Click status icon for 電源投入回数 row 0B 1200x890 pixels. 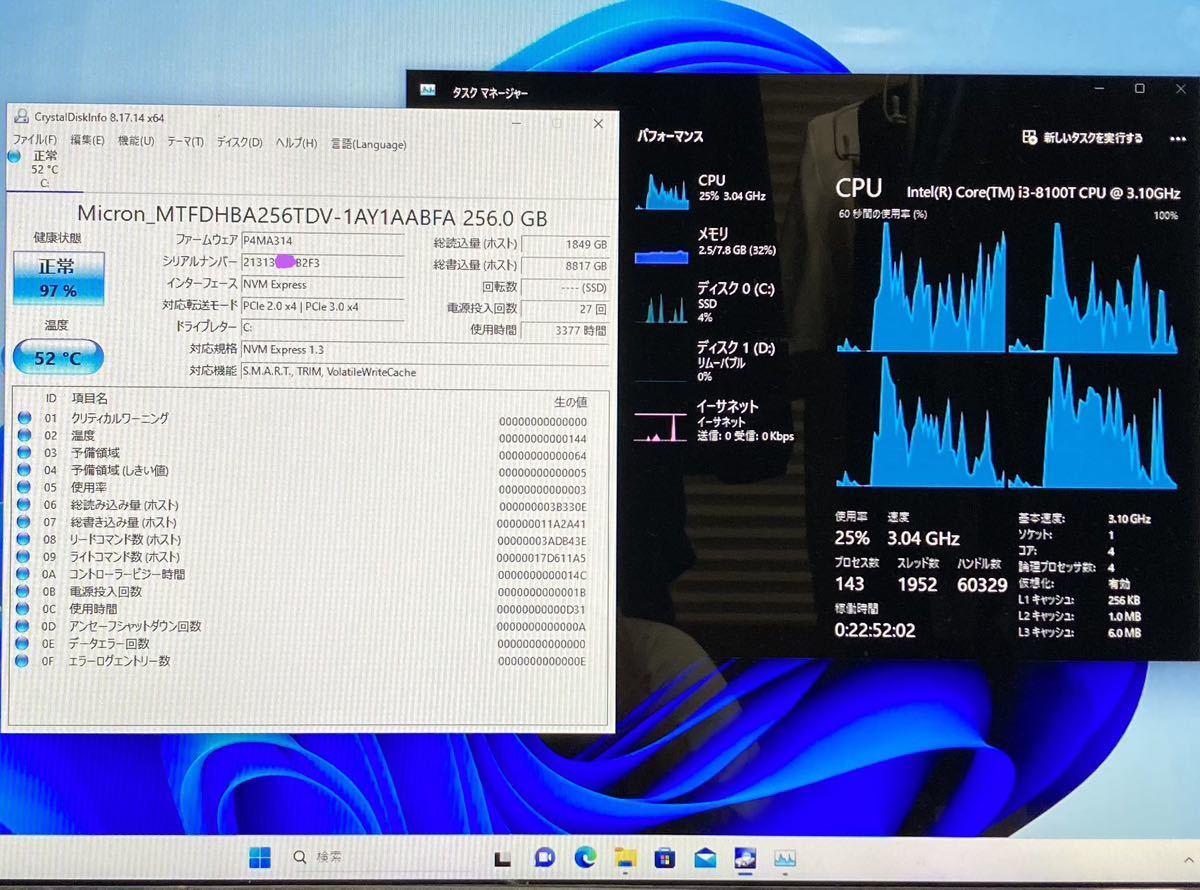(x=24, y=591)
